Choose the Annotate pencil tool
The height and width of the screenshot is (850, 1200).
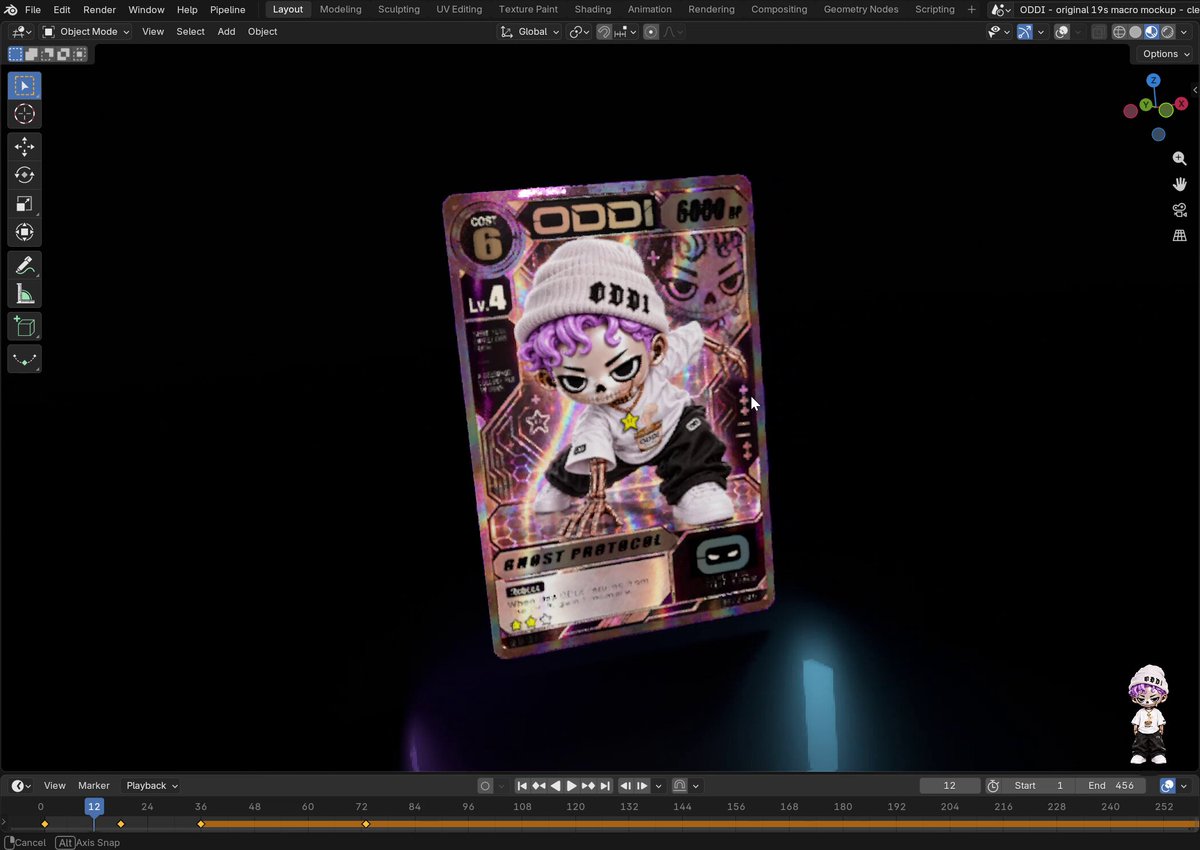[x=25, y=266]
